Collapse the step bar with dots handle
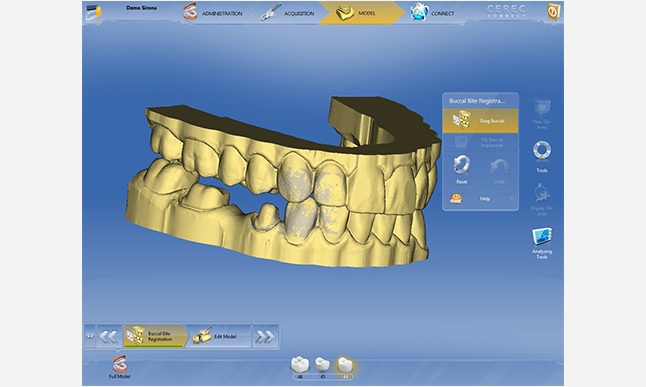This screenshot has width=646, height=387. pos(89,336)
